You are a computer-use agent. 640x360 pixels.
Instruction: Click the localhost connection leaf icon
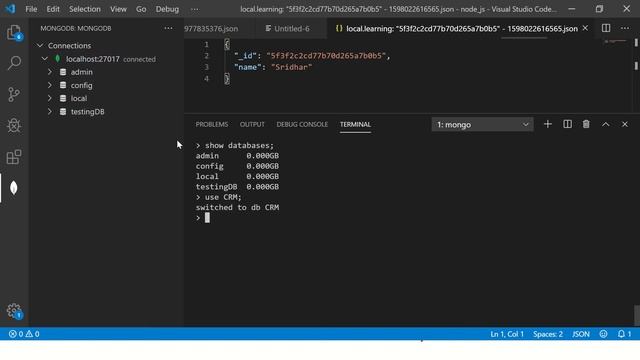click(x=58, y=59)
